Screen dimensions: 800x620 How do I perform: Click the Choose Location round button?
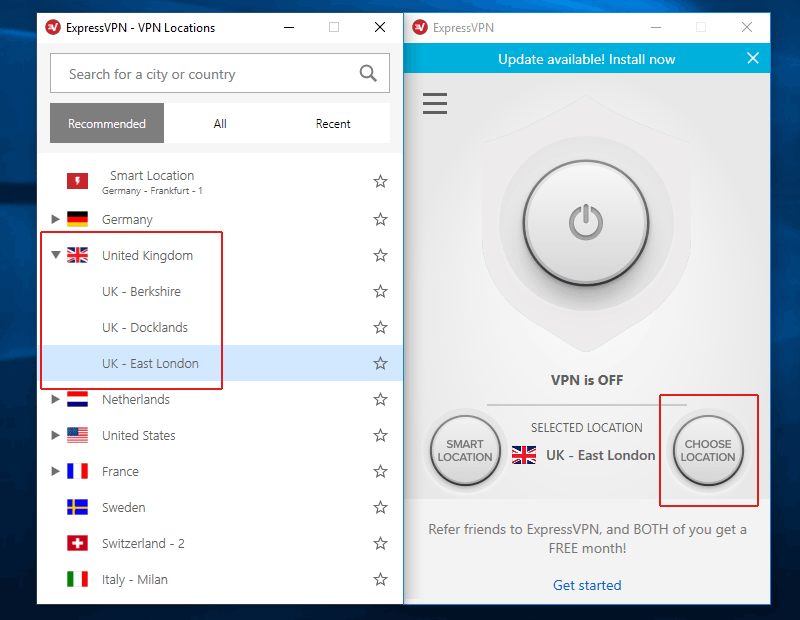coord(708,451)
